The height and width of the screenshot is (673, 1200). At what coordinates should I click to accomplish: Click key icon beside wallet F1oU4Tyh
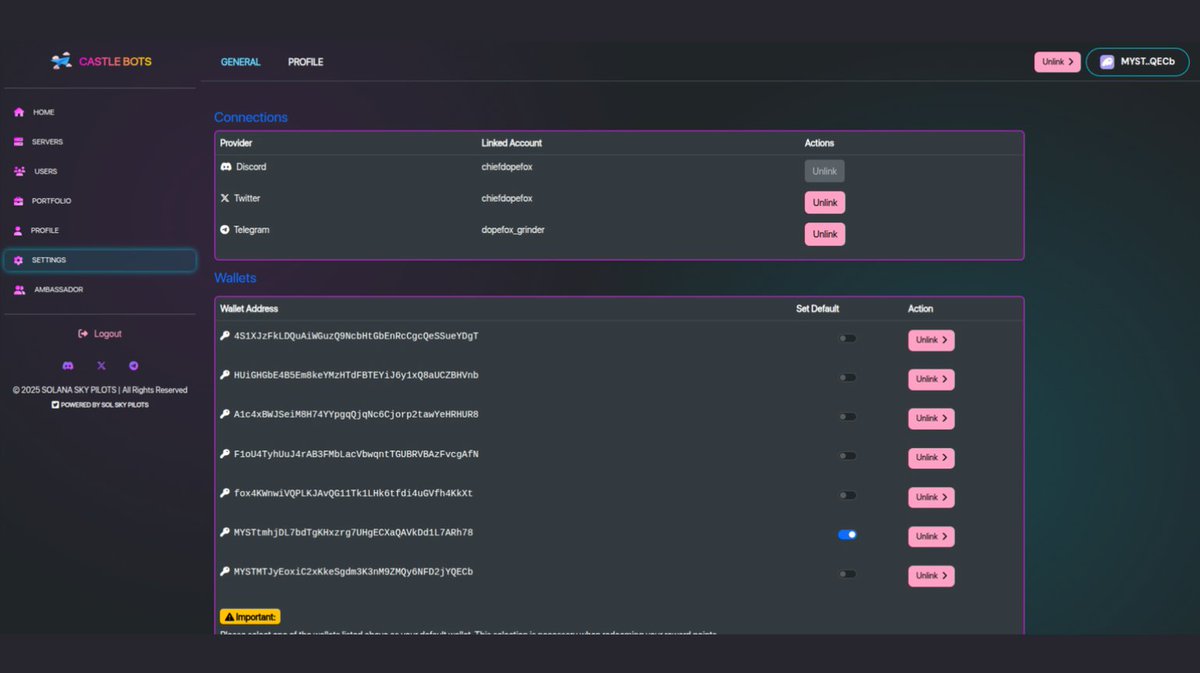[225, 454]
